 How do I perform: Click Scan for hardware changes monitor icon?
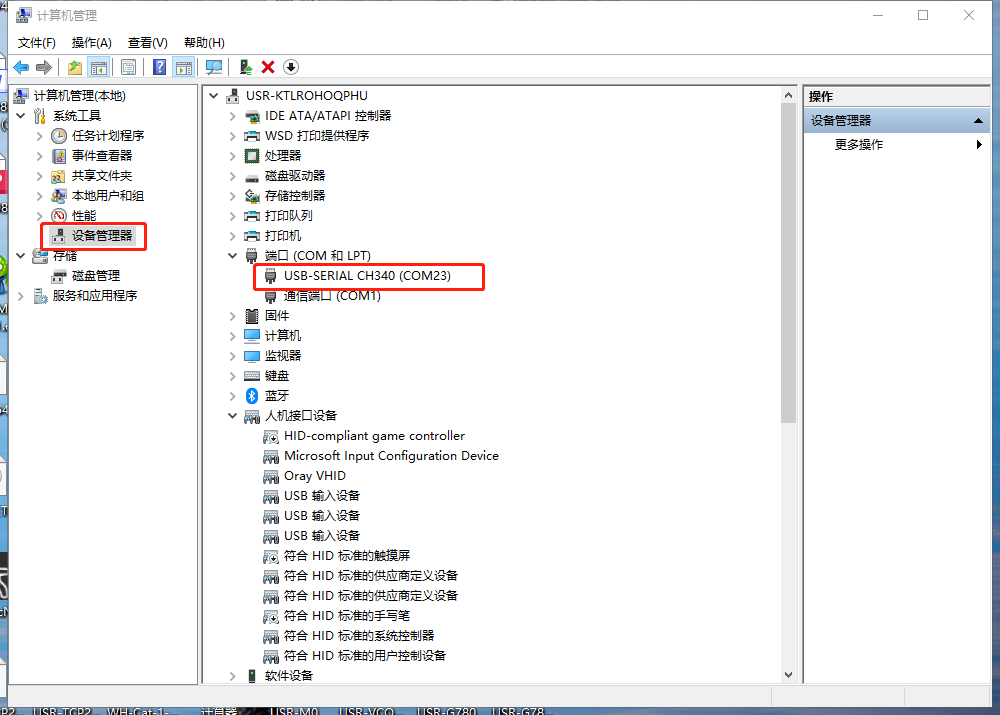214,67
